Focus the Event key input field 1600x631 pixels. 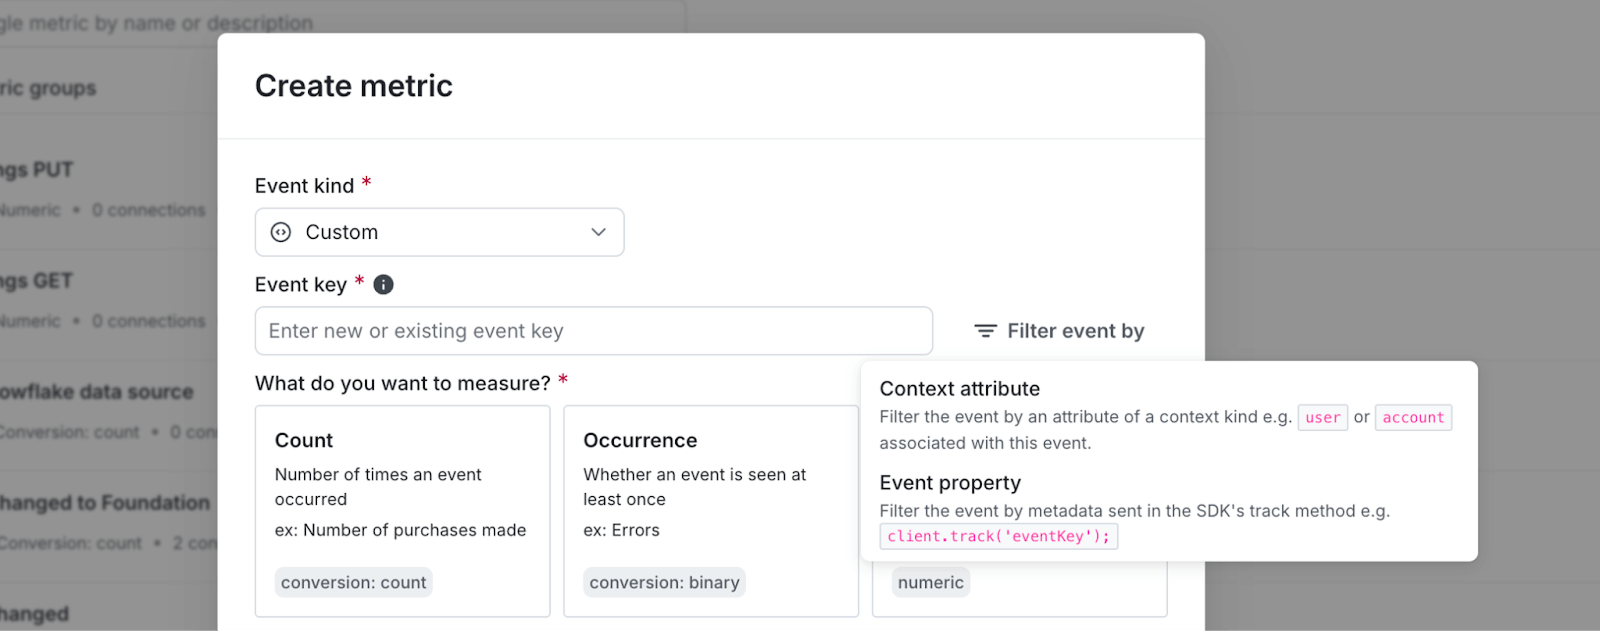(593, 331)
